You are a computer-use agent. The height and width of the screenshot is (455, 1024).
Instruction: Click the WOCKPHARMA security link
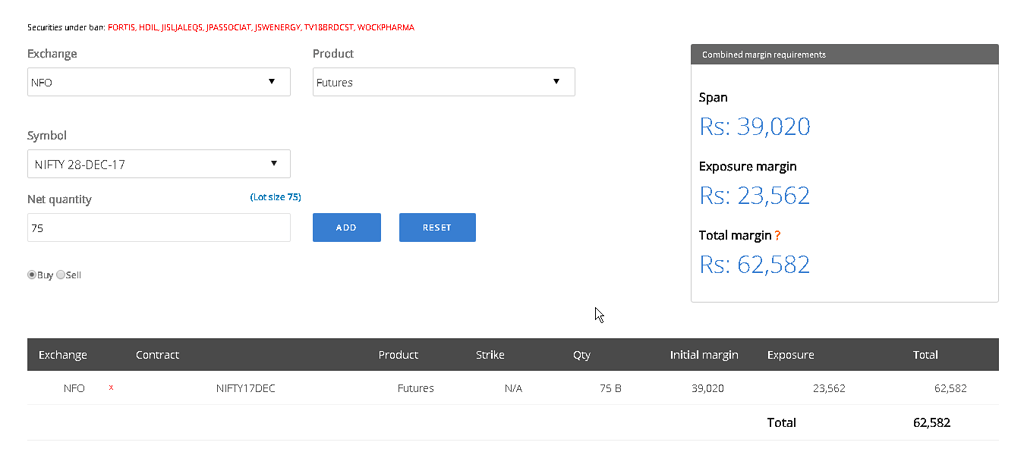(x=385, y=27)
